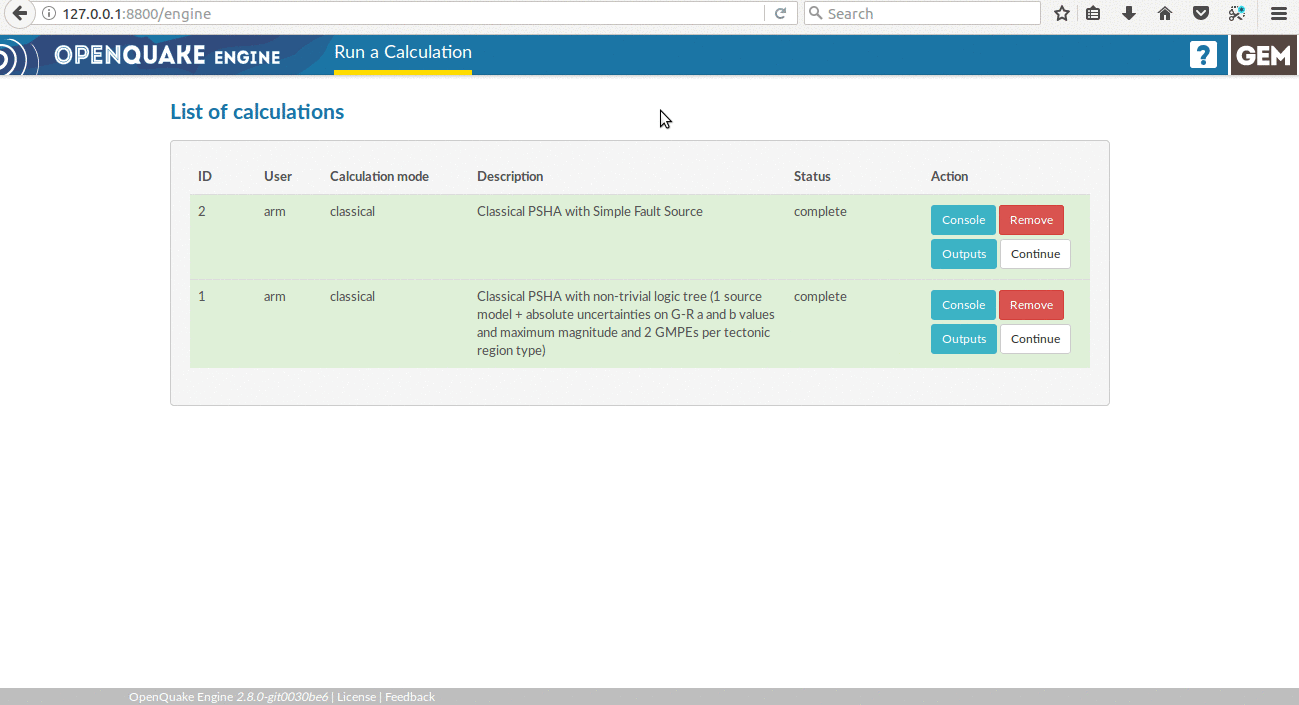Remove calculation 1 from the list
1299x705 pixels.
(1031, 305)
